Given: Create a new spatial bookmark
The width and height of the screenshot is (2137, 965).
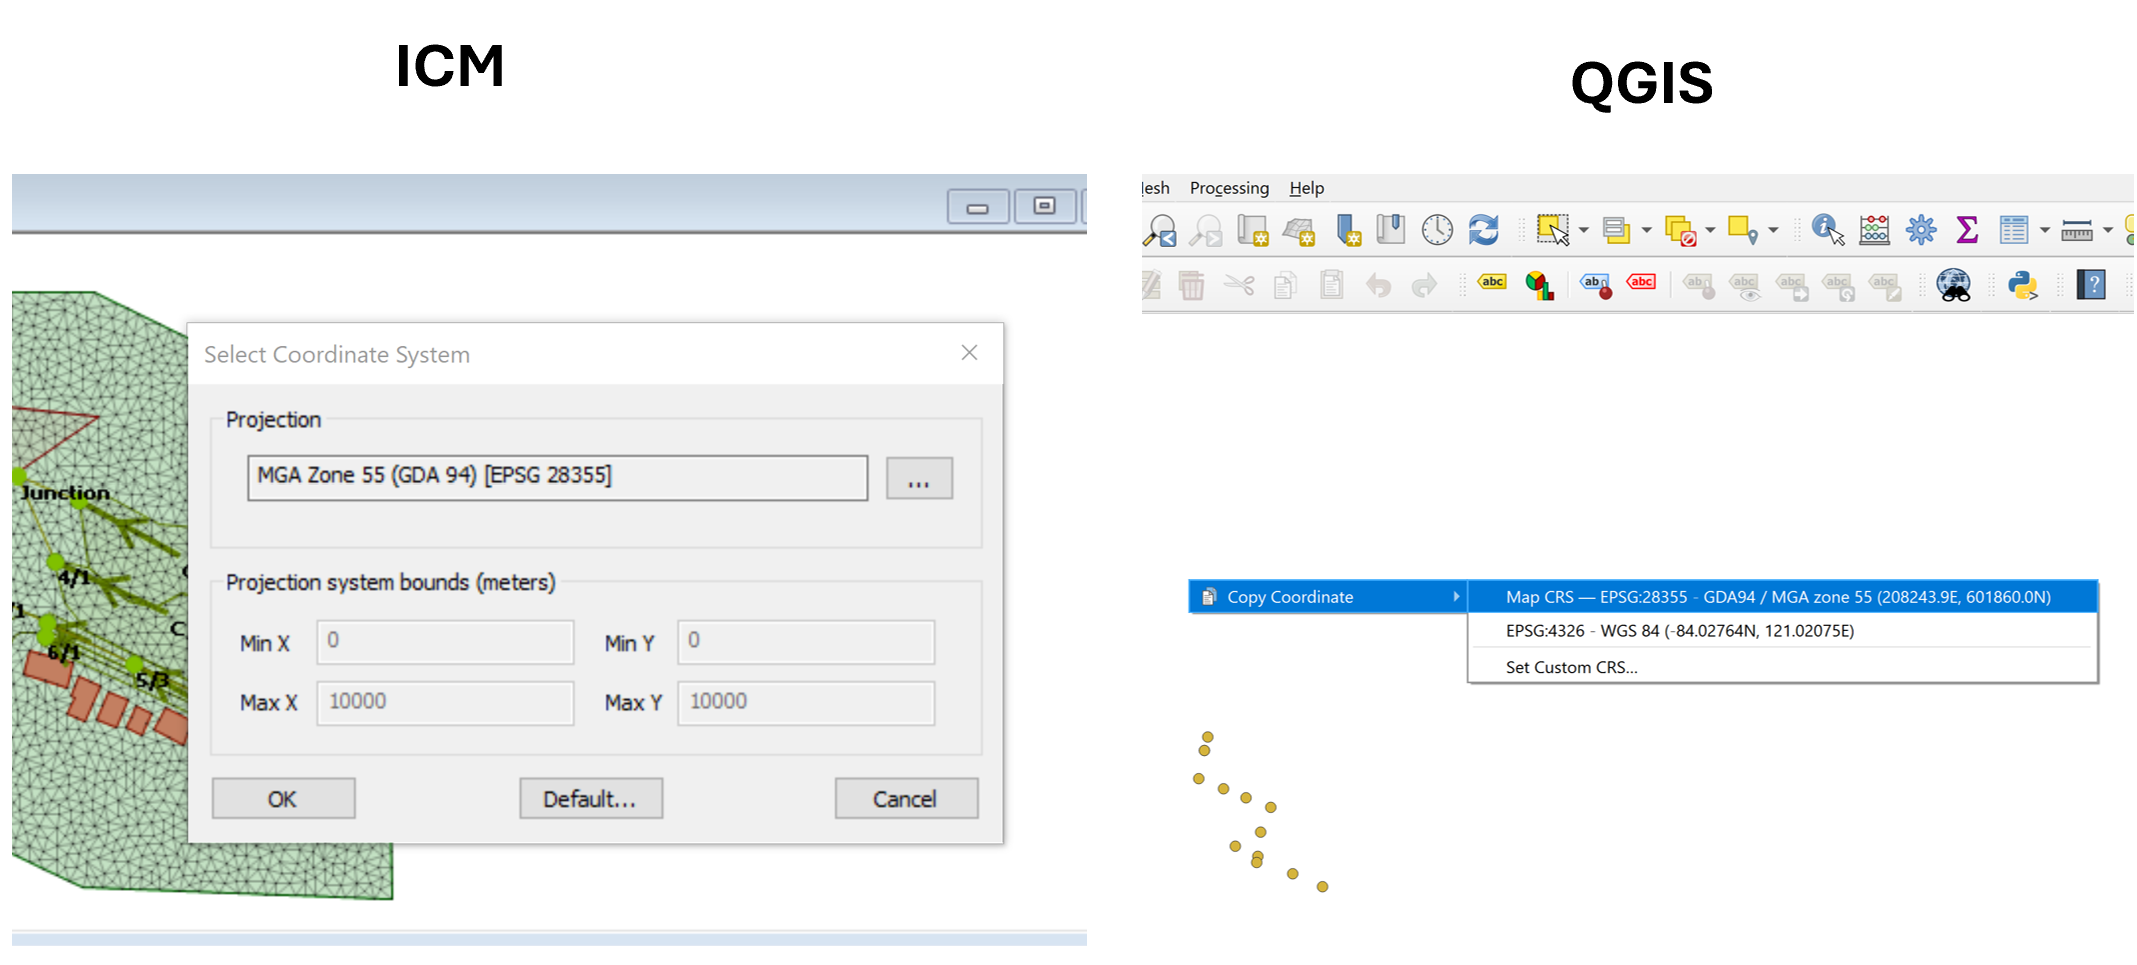Looking at the screenshot, I should pos(1348,230).
